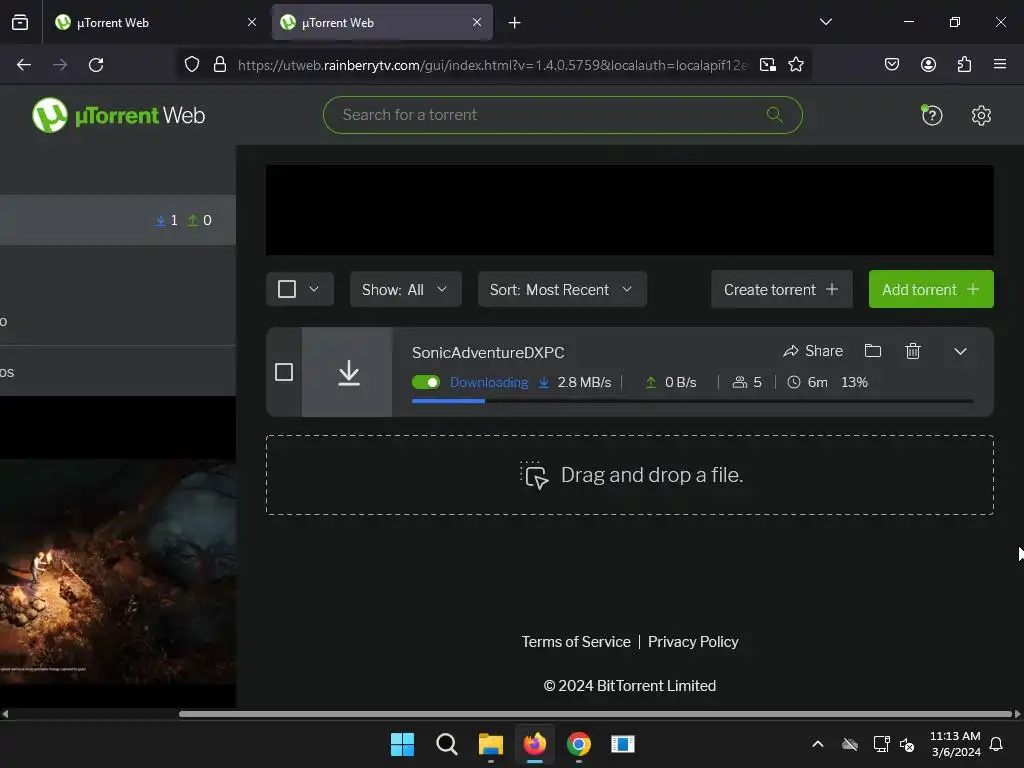Open Windows taskbar search
The width and height of the screenshot is (1024, 768).
[x=447, y=744]
